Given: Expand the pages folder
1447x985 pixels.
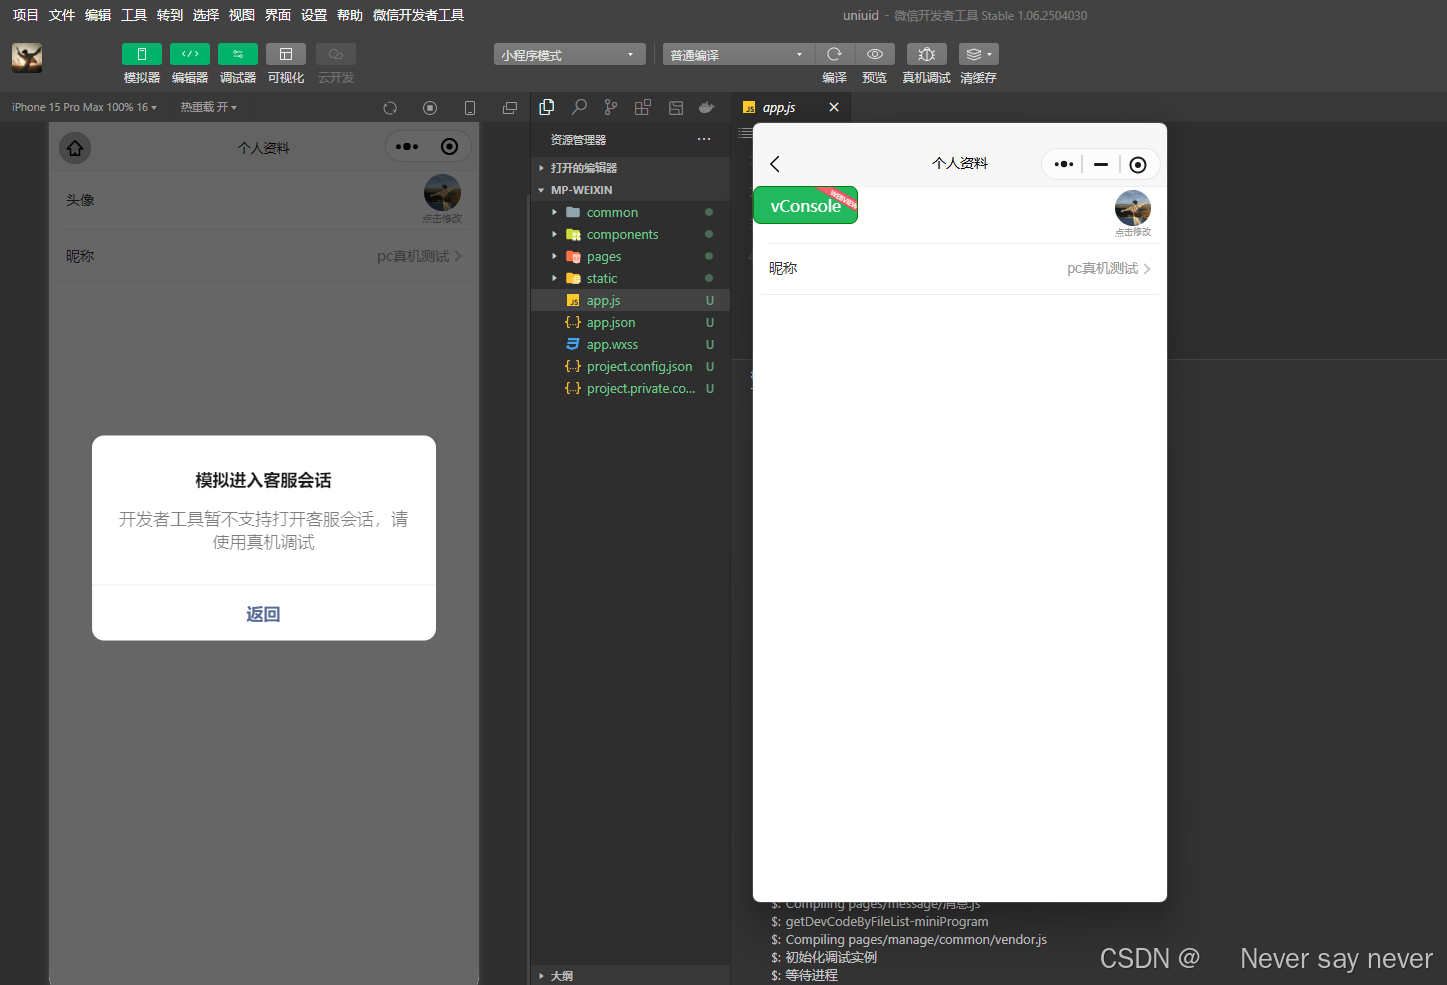Looking at the screenshot, I should [x=631, y=256].
